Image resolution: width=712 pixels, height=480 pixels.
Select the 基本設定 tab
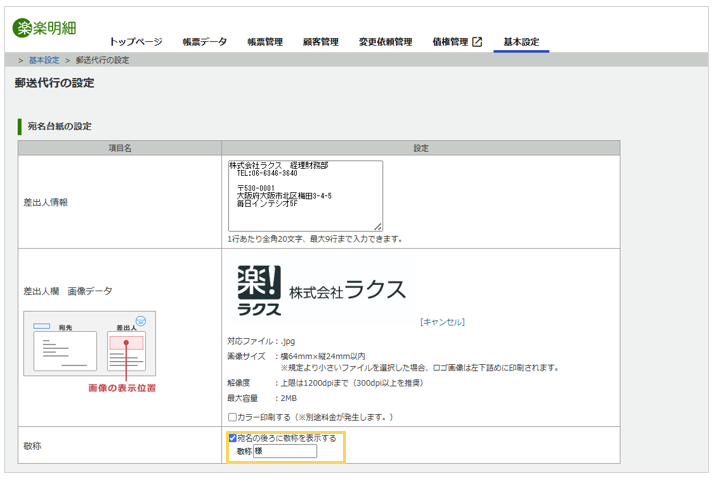point(521,42)
